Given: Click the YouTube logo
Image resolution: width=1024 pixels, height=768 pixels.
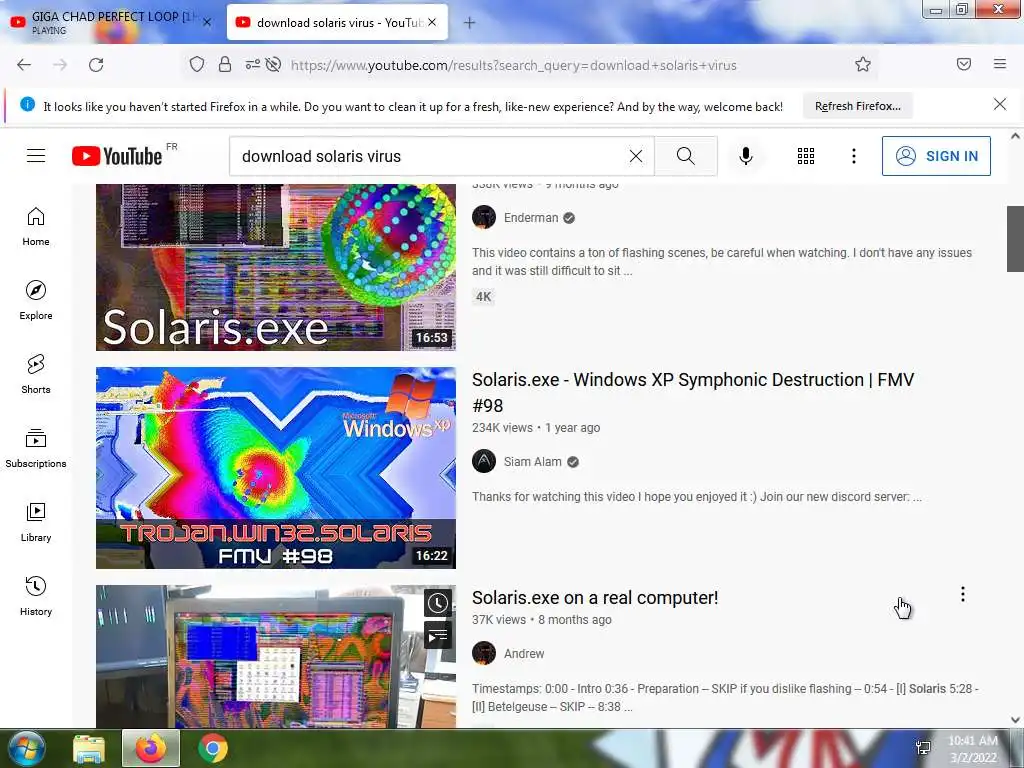Looking at the screenshot, I should coord(117,156).
